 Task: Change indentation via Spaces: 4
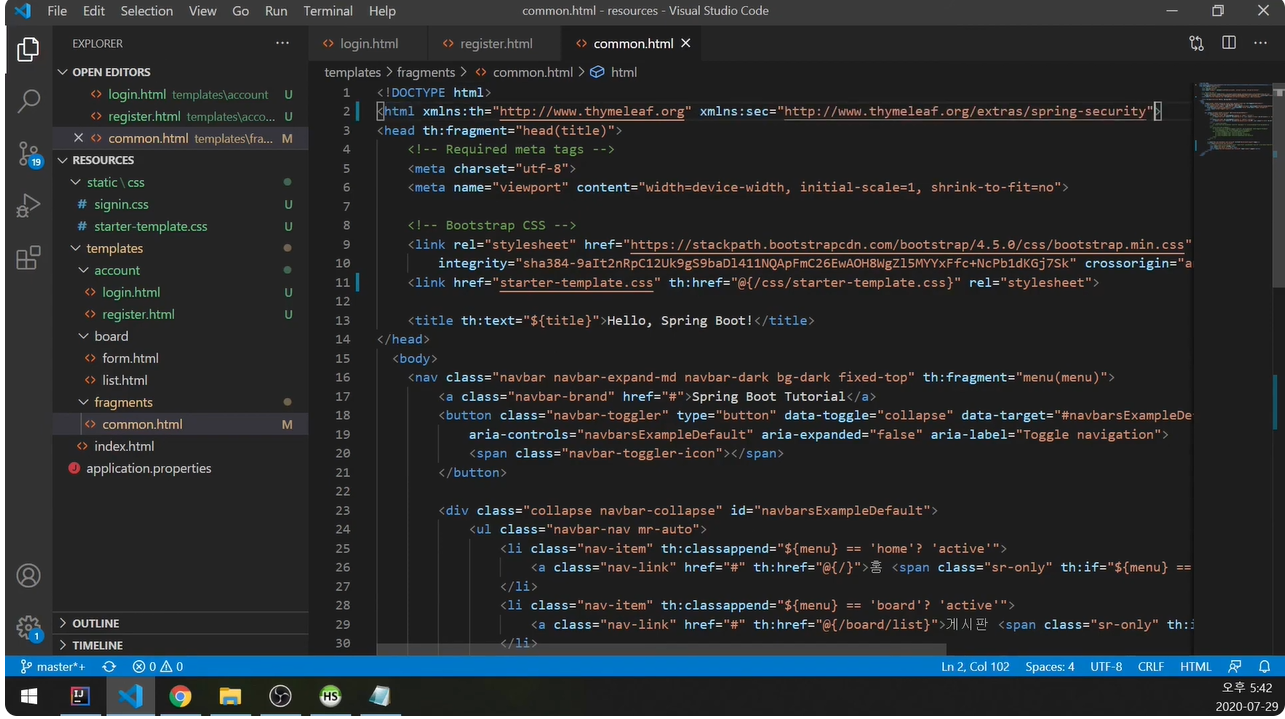click(x=1050, y=666)
